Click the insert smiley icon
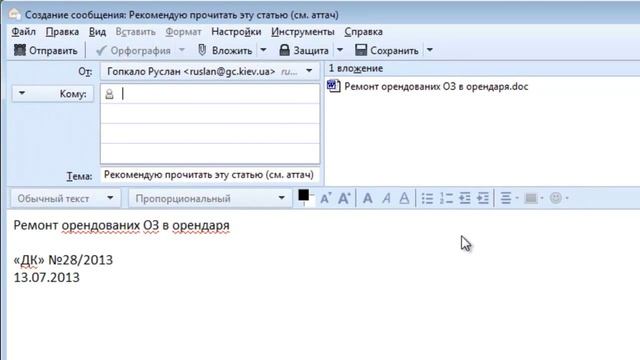This screenshot has width=640, height=360. click(x=558, y=198)
